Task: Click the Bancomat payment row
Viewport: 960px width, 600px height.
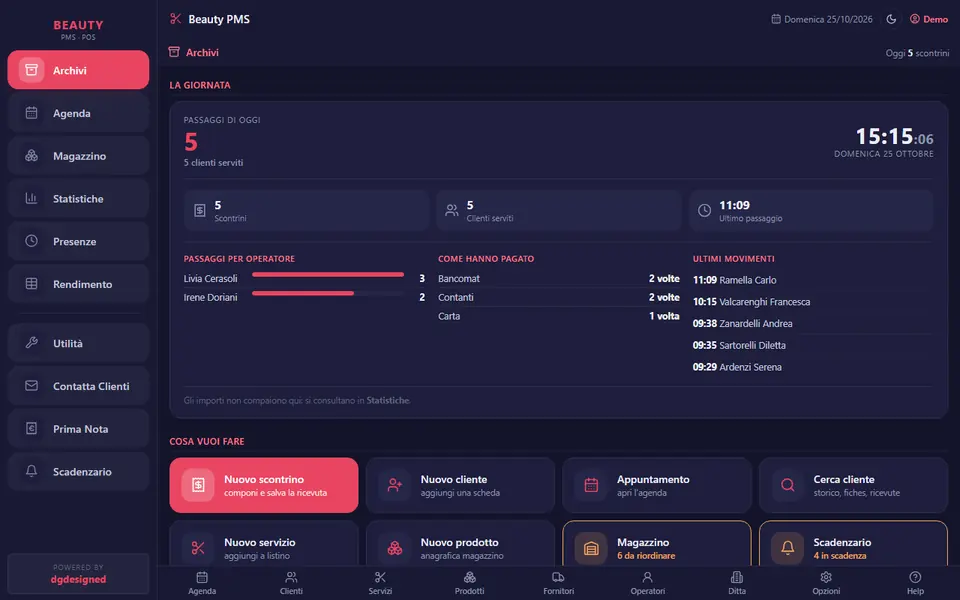Action: 558,279
